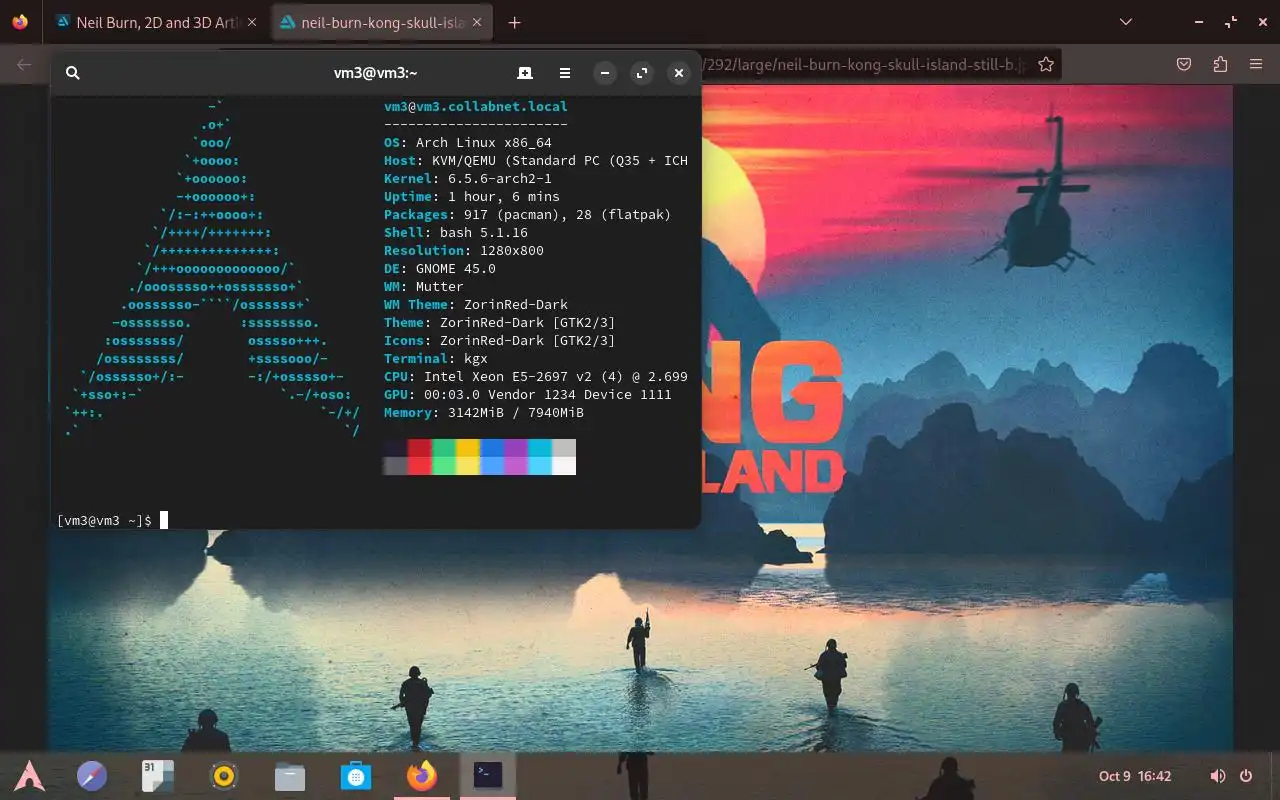
Task: Click the terminal title vm3@vm3:~
Action: 375,73
